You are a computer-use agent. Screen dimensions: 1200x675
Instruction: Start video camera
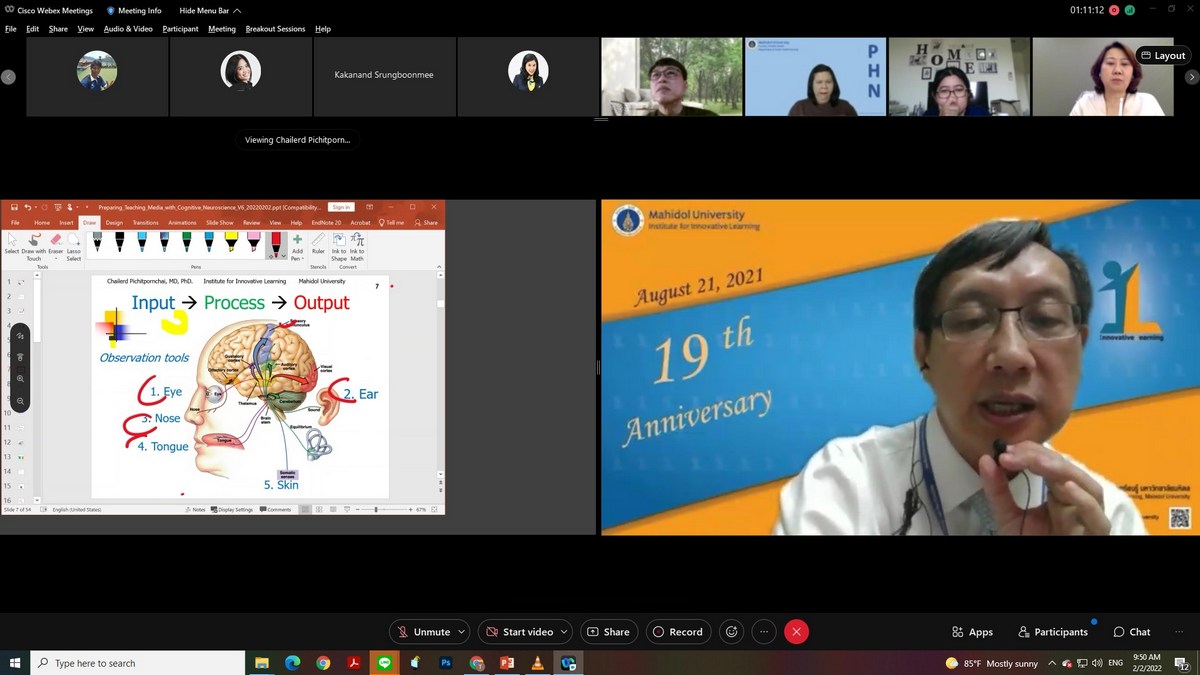click(x=519, y=632)
